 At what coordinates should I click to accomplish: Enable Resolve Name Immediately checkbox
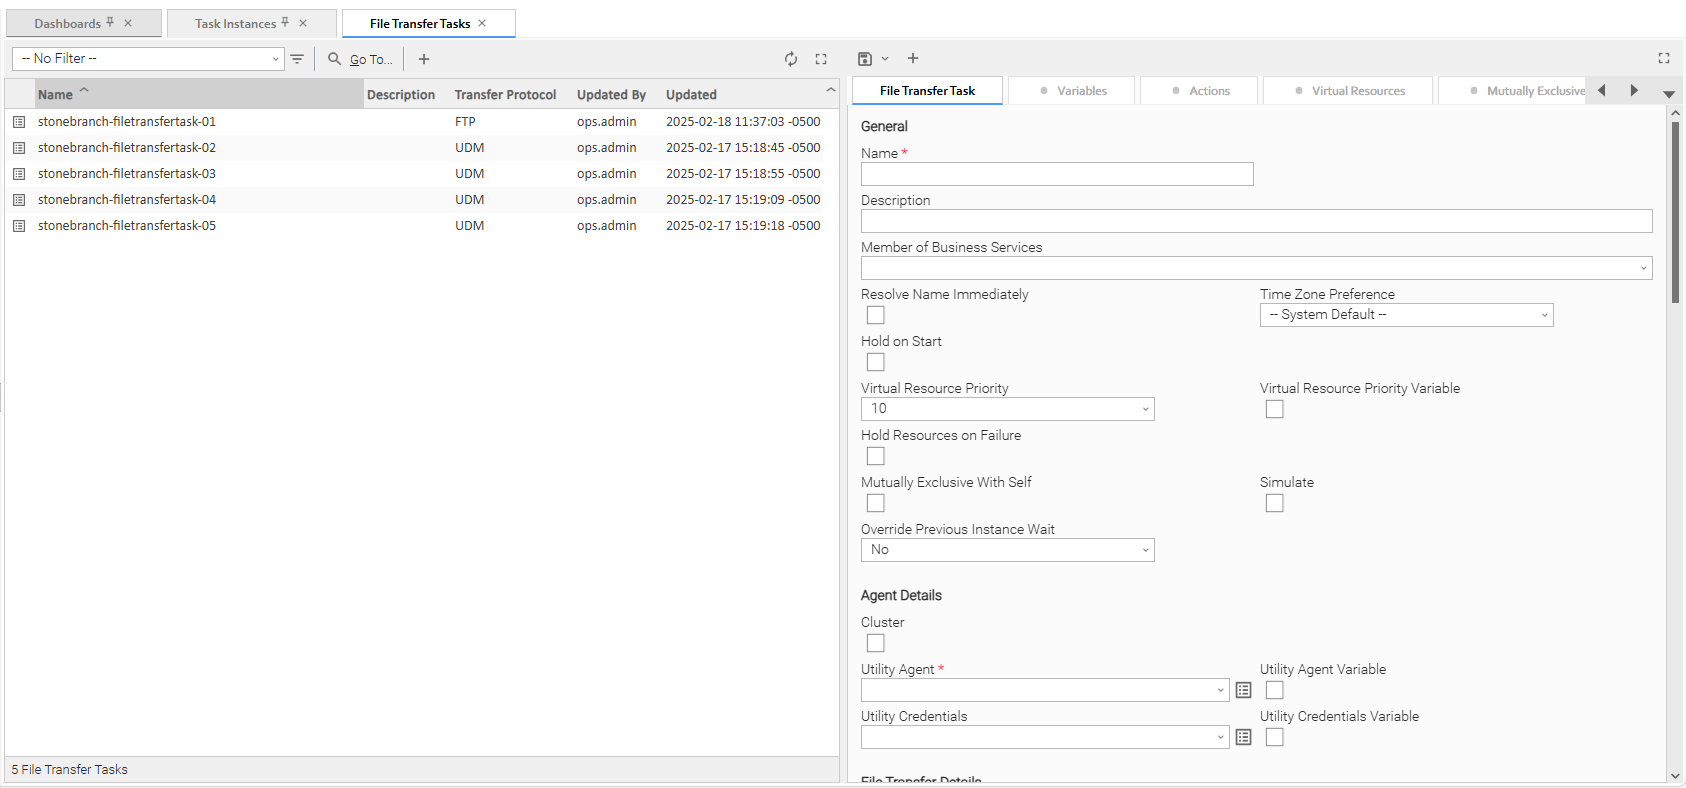click(x=876, y=315)
